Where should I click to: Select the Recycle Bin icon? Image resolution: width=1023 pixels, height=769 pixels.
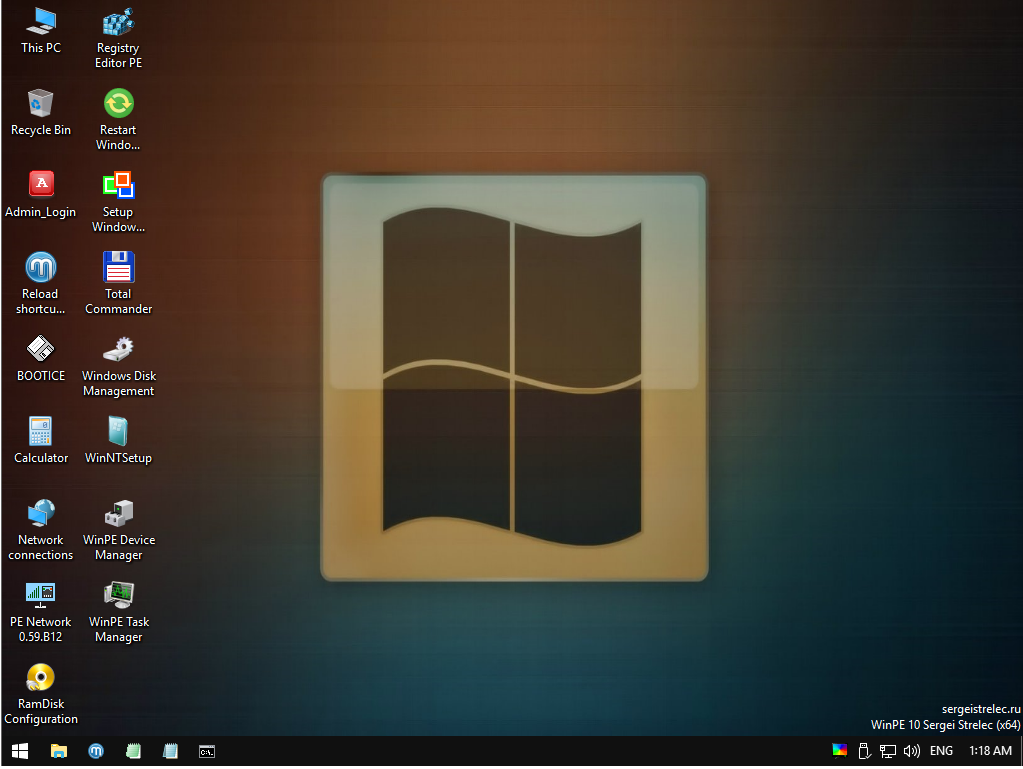40,104
